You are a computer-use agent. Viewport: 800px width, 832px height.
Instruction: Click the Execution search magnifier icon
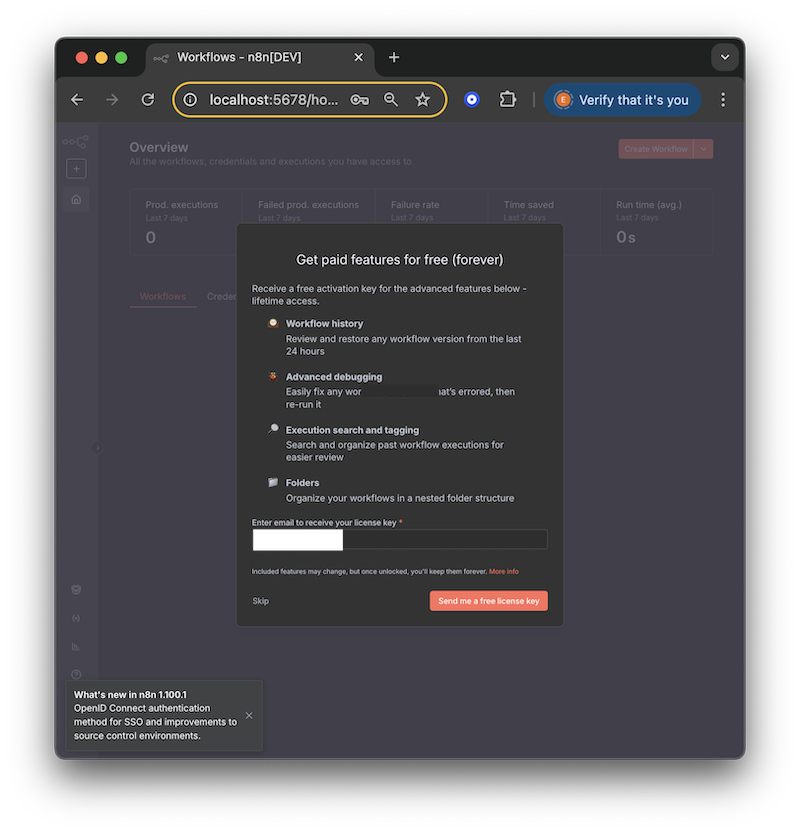(273, 429)
